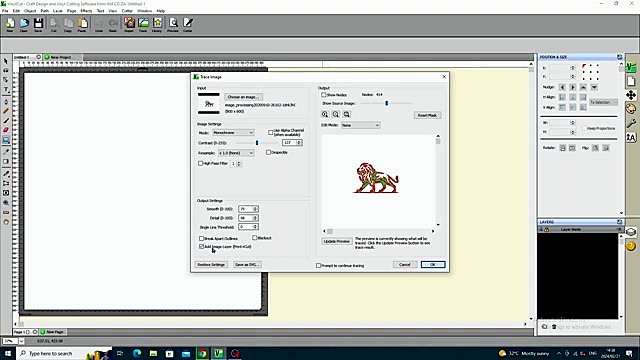The width and height of the screenshot is (640, 360).
Task: Click the Import image toolbar icon
Action: 129,24
